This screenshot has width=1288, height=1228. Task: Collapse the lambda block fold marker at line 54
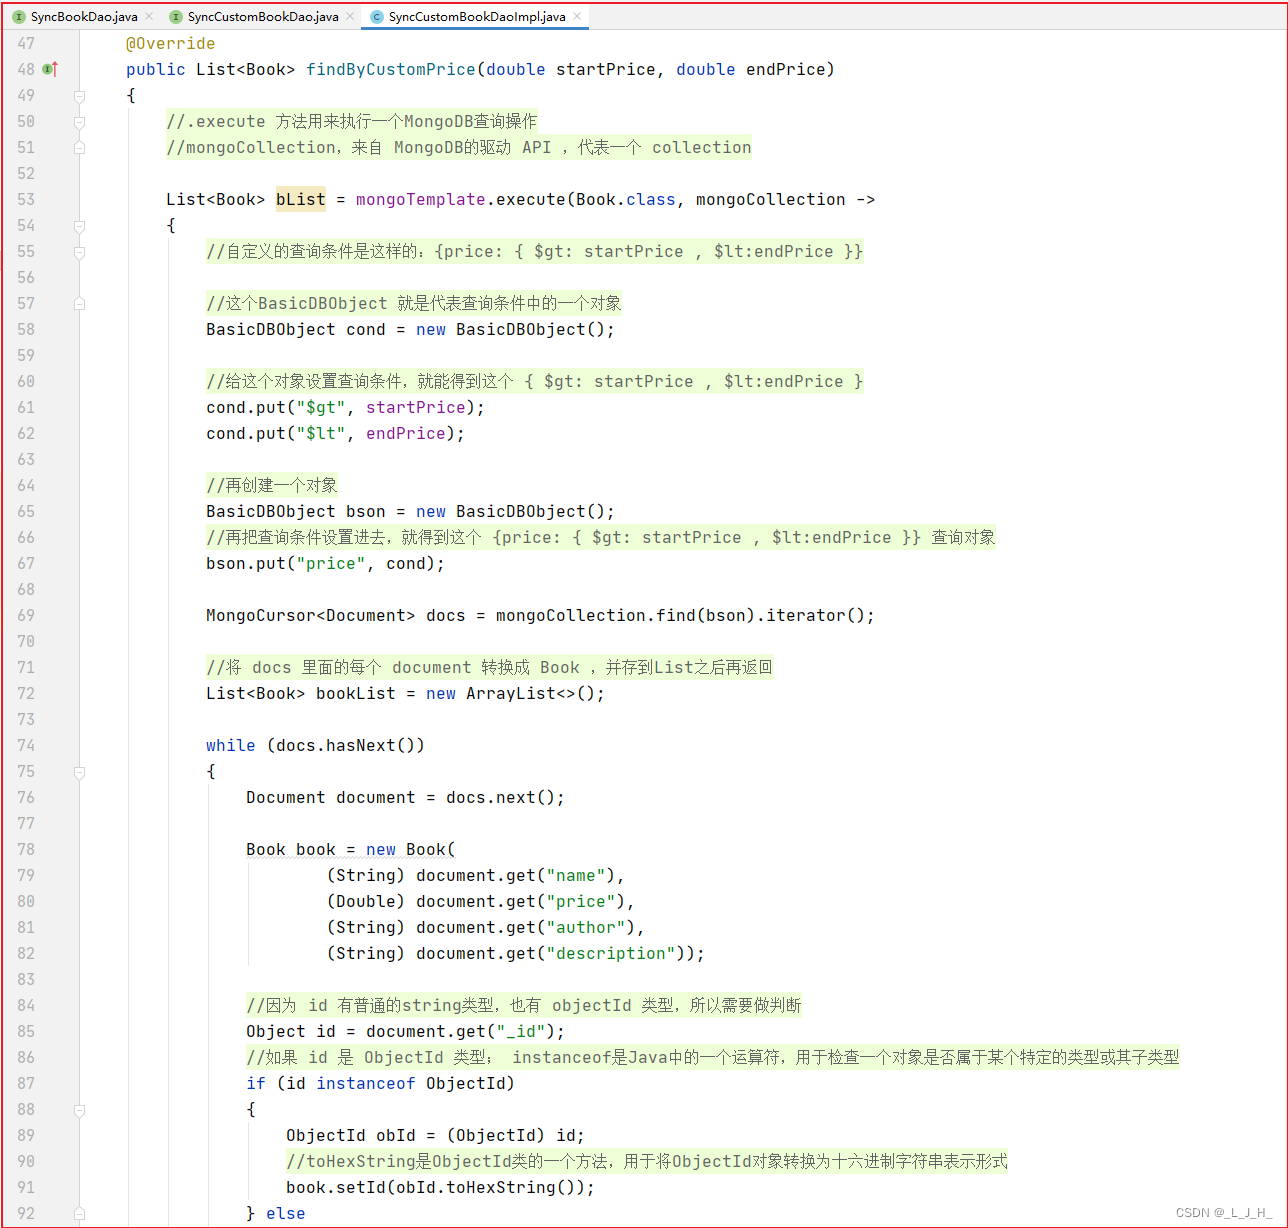(79, 226)
